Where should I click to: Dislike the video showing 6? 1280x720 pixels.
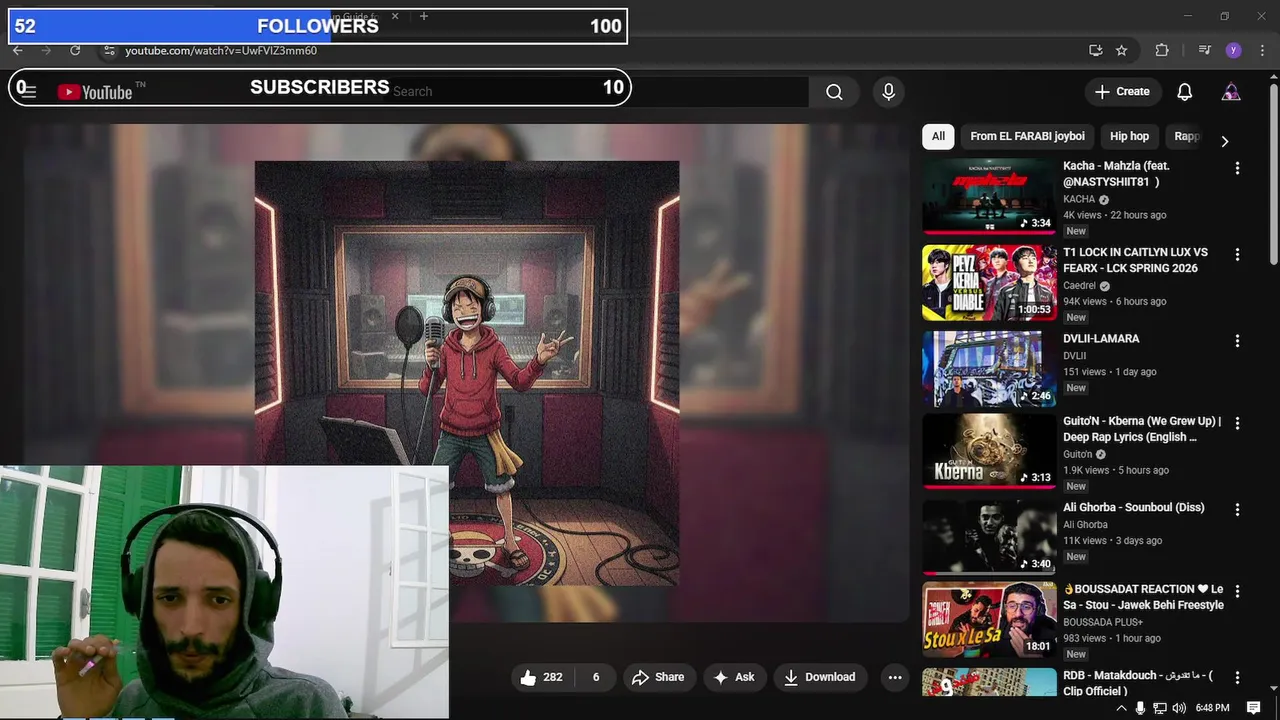(595, 677)
